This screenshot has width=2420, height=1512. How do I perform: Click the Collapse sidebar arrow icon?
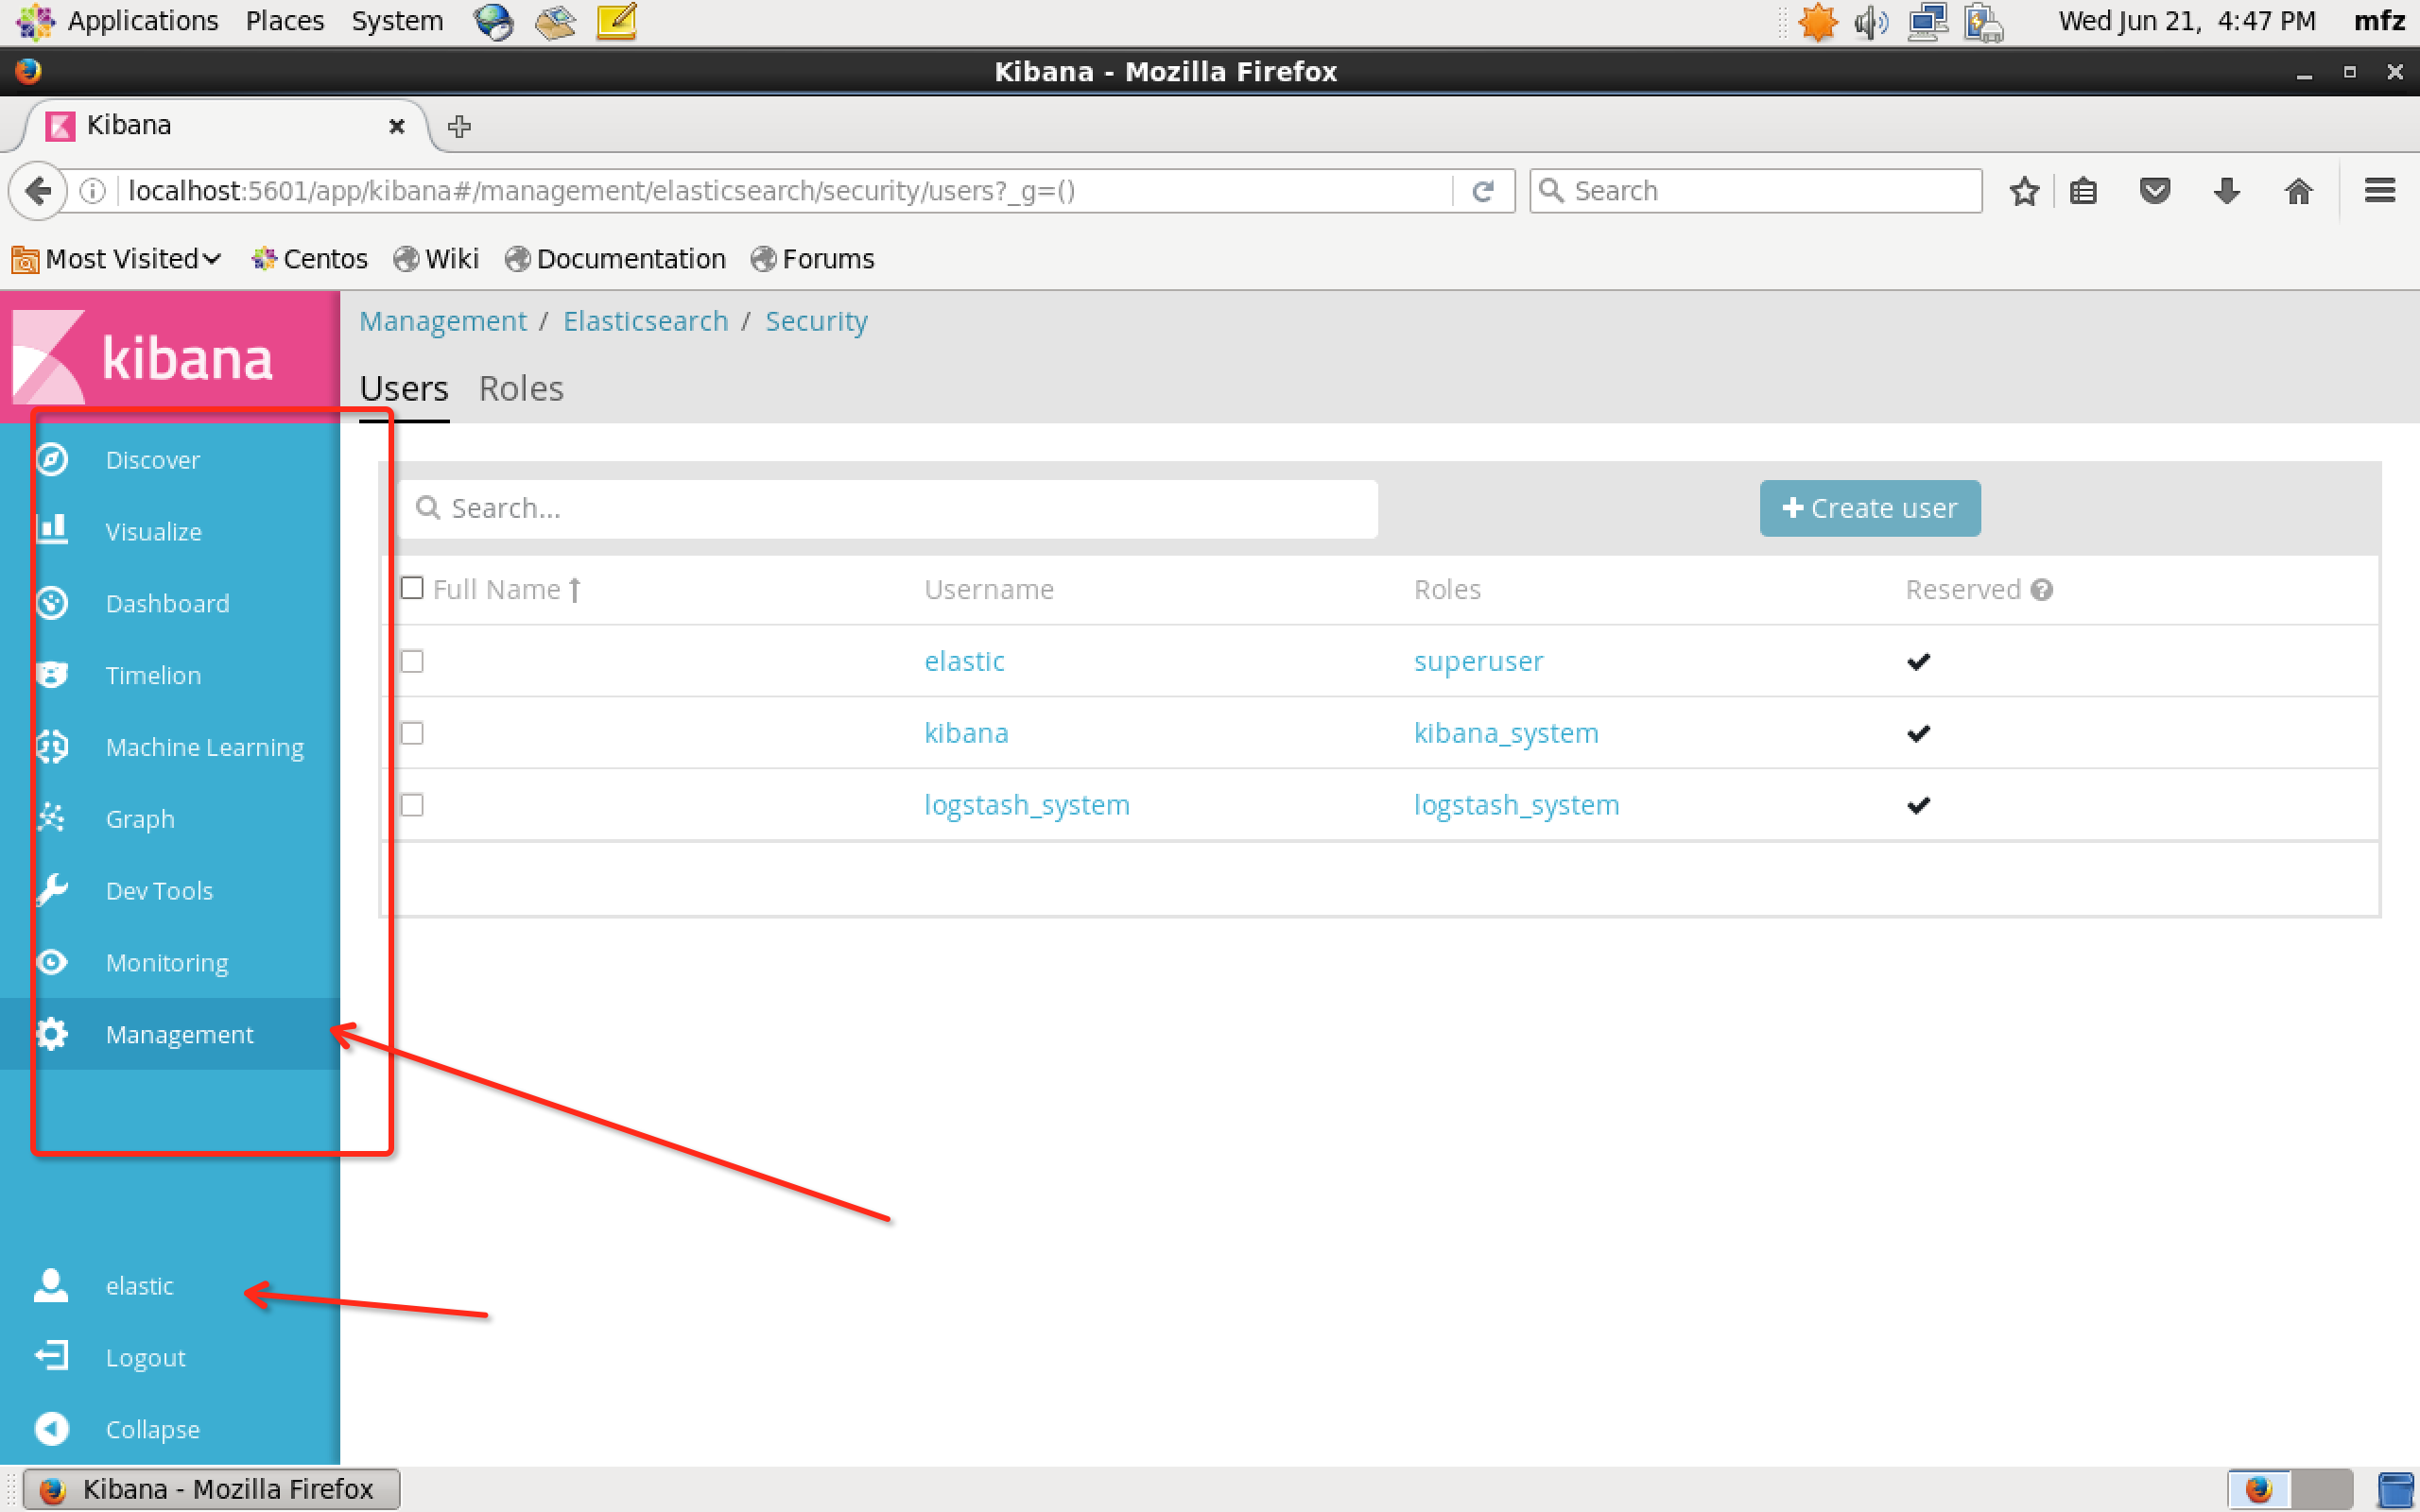coord(52,1428)
